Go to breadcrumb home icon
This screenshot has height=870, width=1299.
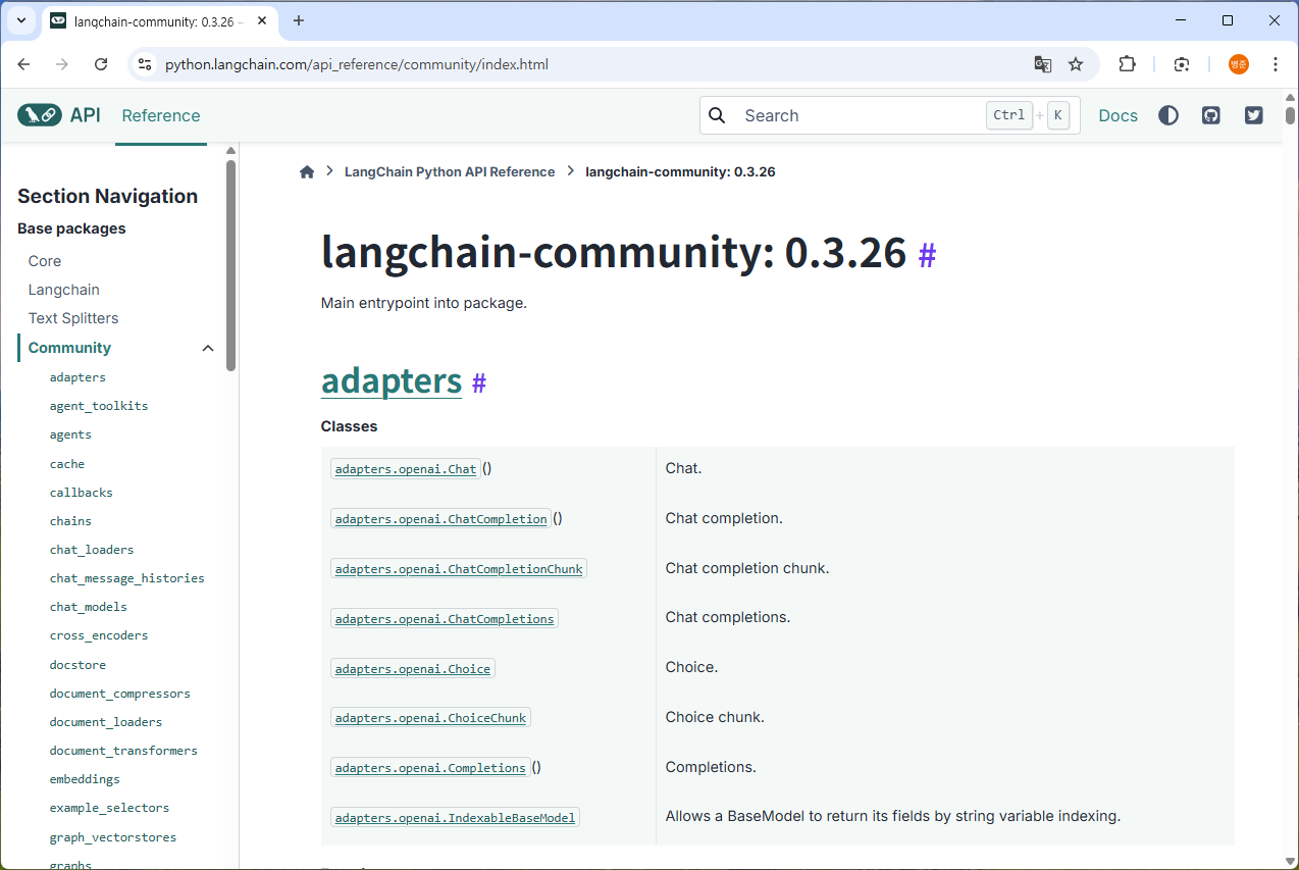click(307, 172)
